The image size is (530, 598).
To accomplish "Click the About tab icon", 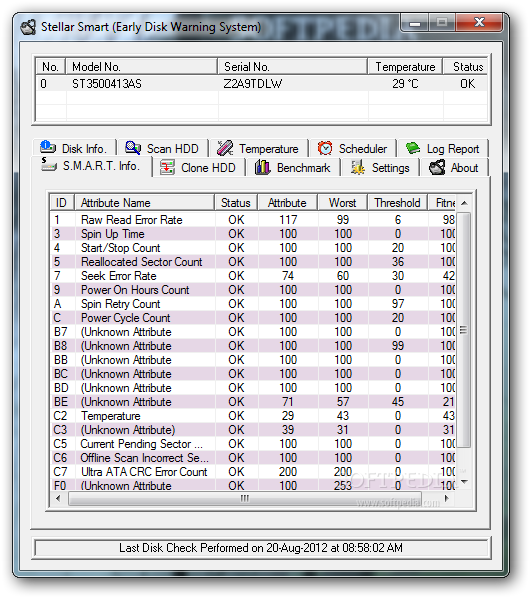I will point(437,167).
